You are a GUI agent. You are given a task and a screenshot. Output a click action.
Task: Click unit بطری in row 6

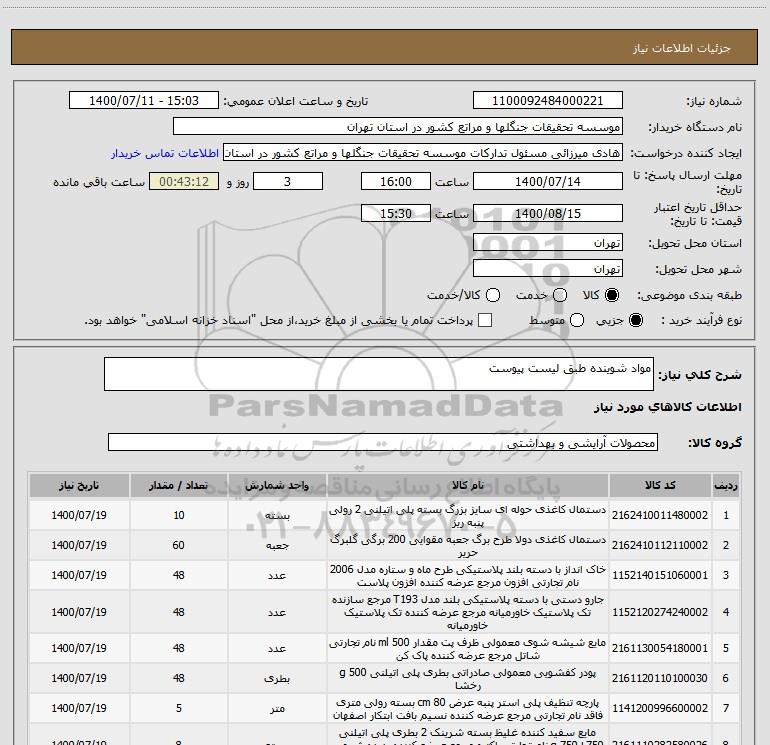pos(277,678)
